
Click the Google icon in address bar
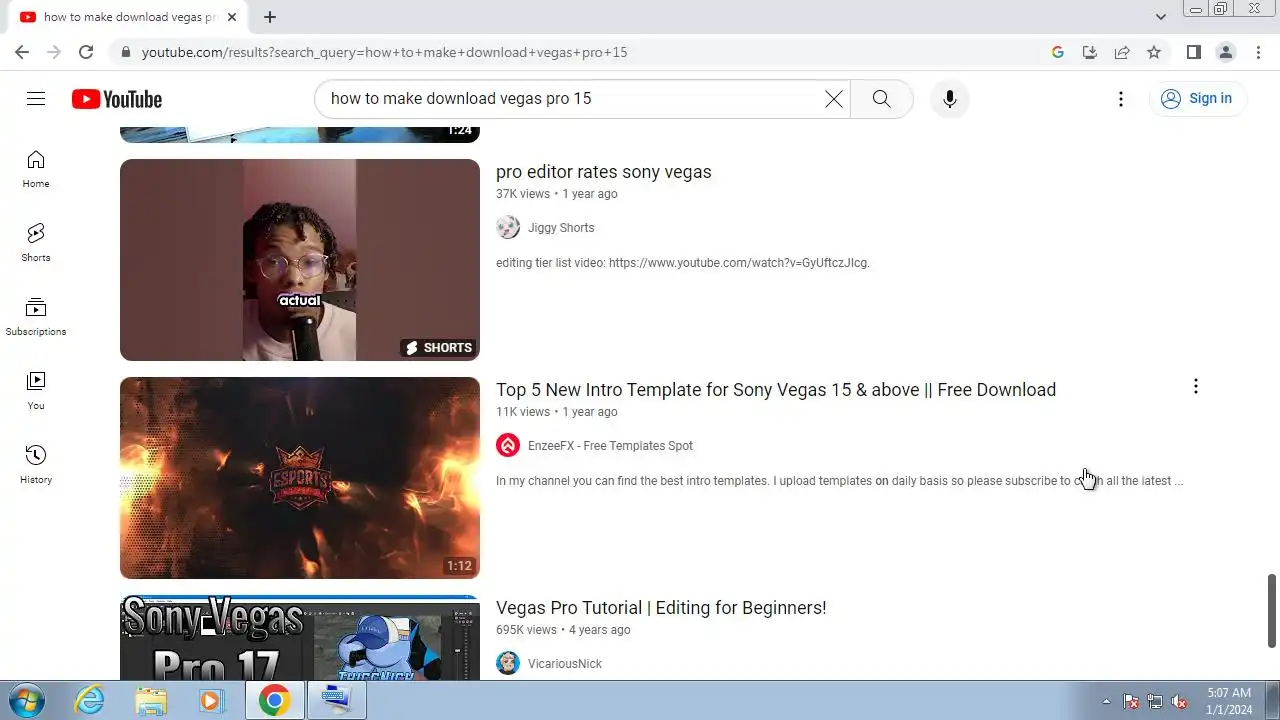1058,52
